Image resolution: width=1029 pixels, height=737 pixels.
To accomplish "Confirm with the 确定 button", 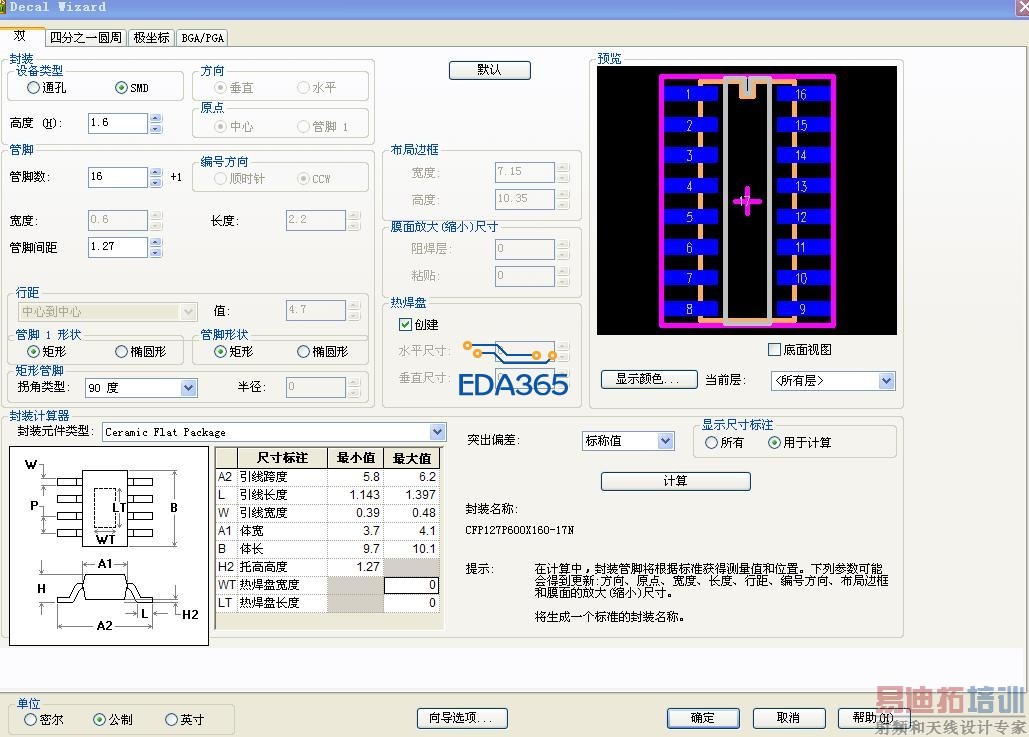I will click(703, 718).
